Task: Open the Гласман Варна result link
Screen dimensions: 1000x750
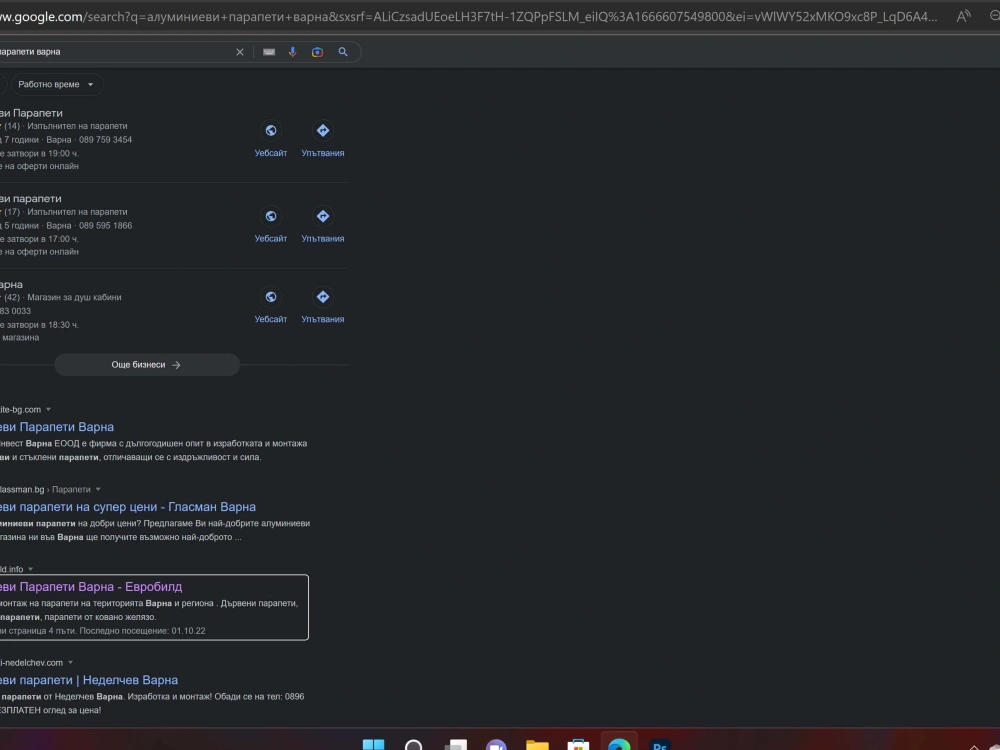Action: tap(128, 507)
